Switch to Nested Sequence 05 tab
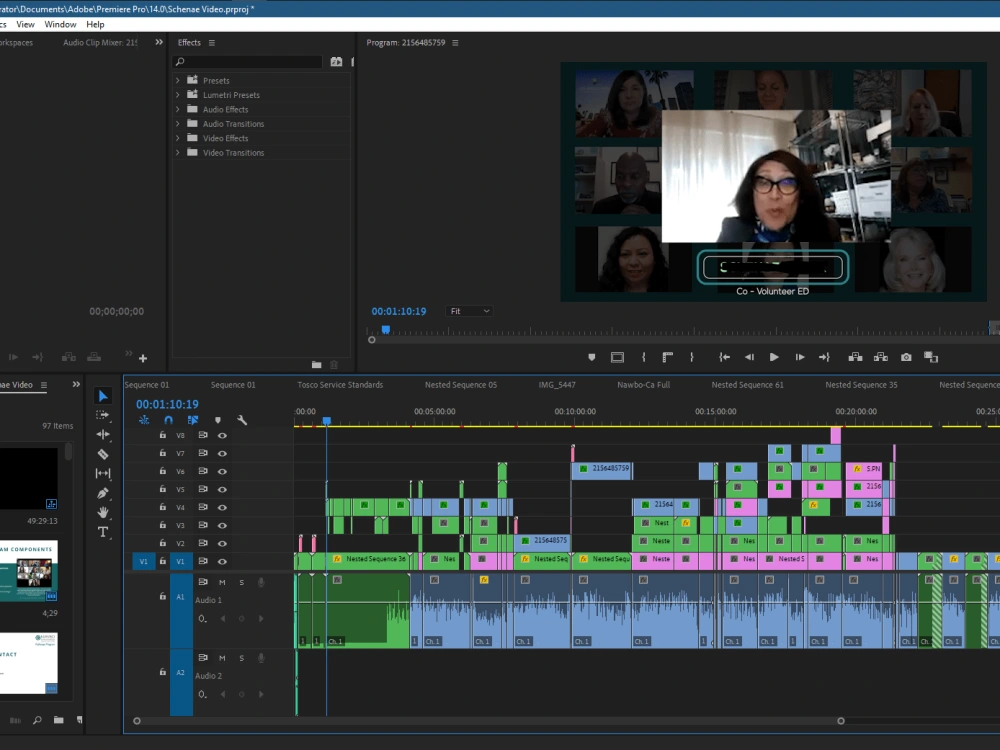 pyautogui.click(x=460, y=385)
